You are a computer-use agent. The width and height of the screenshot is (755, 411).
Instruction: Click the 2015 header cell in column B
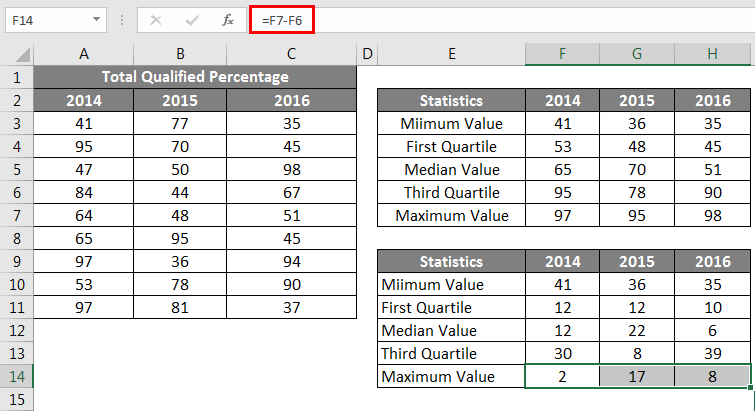pos(180,101)
